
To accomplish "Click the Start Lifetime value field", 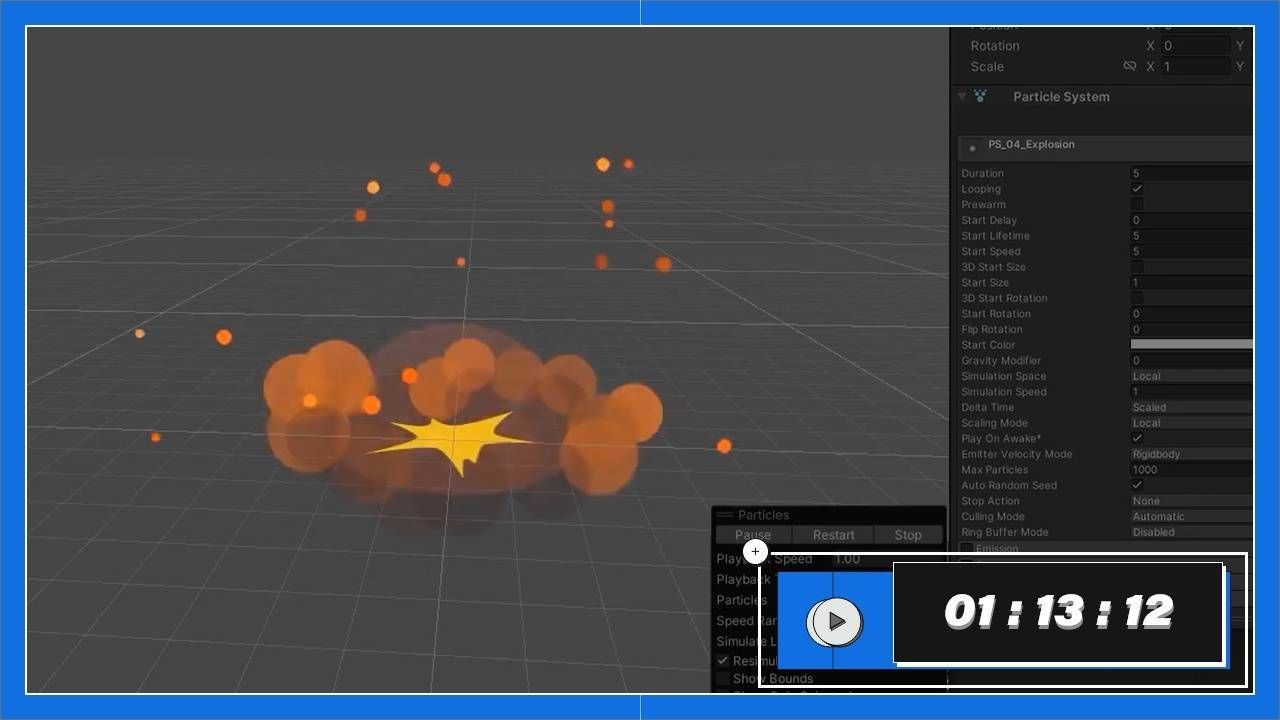I will click(x=1191, y=236).
